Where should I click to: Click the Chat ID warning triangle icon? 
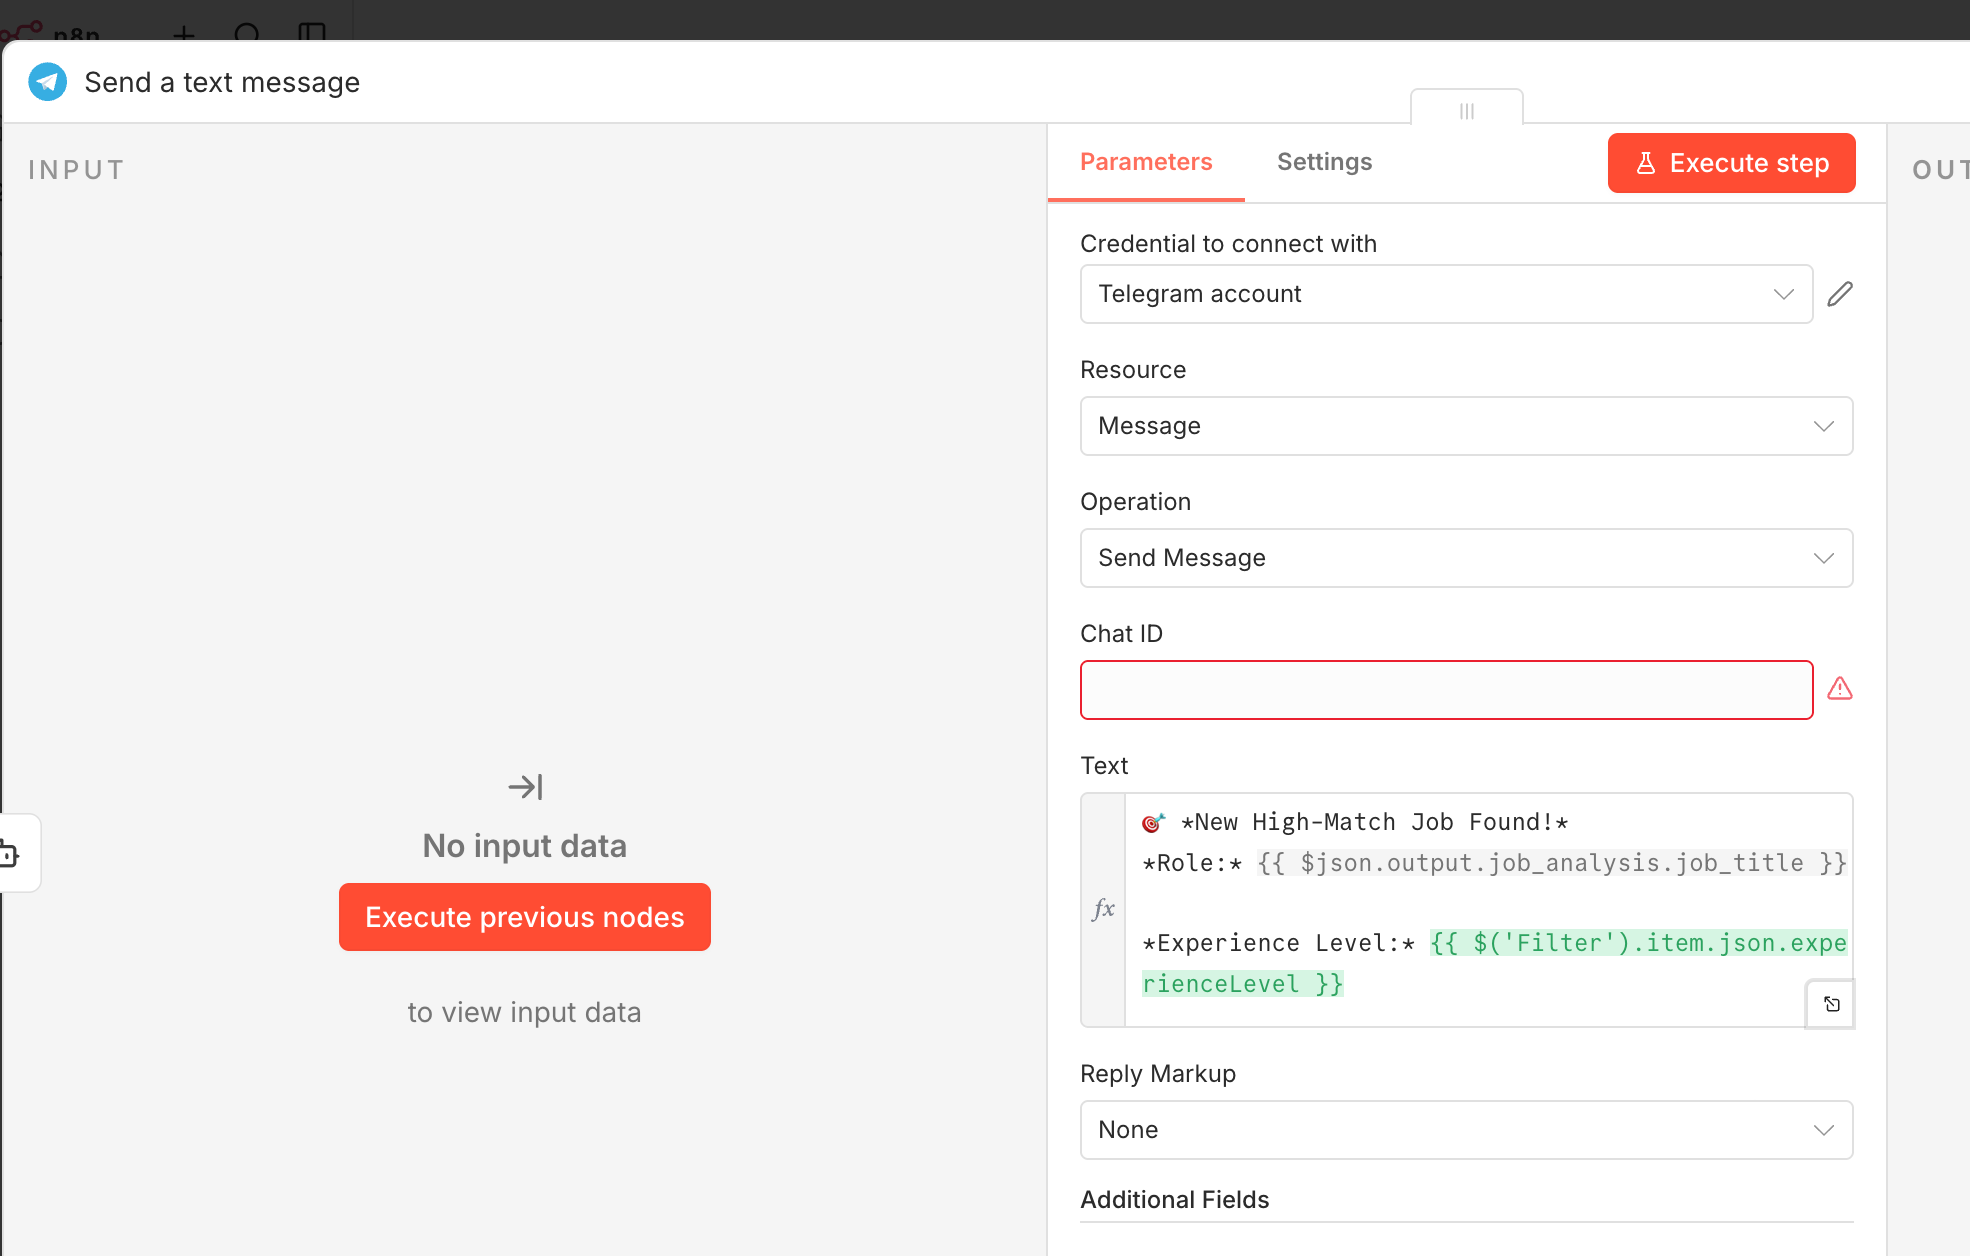tap(1839, 689)
